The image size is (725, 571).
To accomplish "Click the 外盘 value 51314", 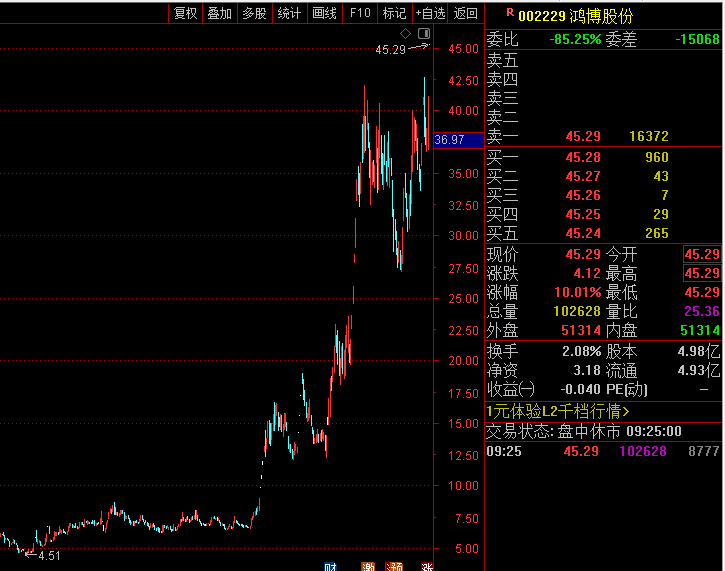I will [x=581, y=330].
